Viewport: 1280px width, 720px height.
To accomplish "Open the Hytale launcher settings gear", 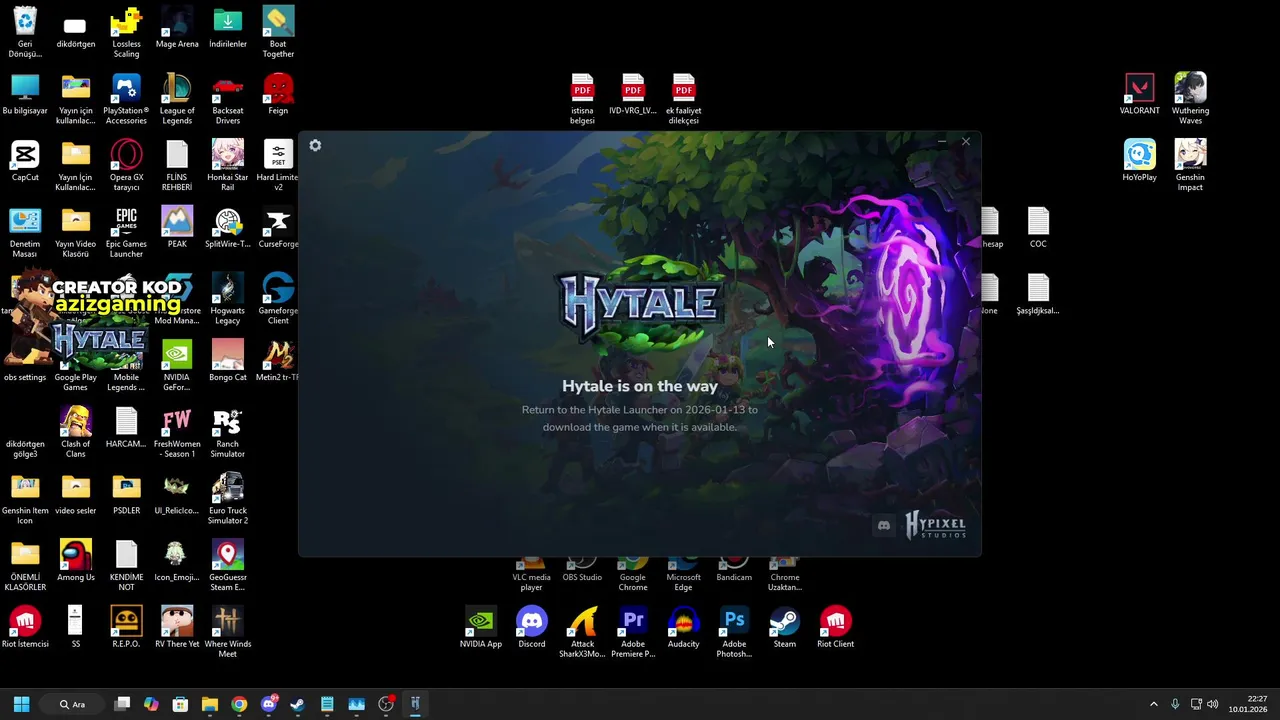I will pyautogui.click(x=315, y=146).
